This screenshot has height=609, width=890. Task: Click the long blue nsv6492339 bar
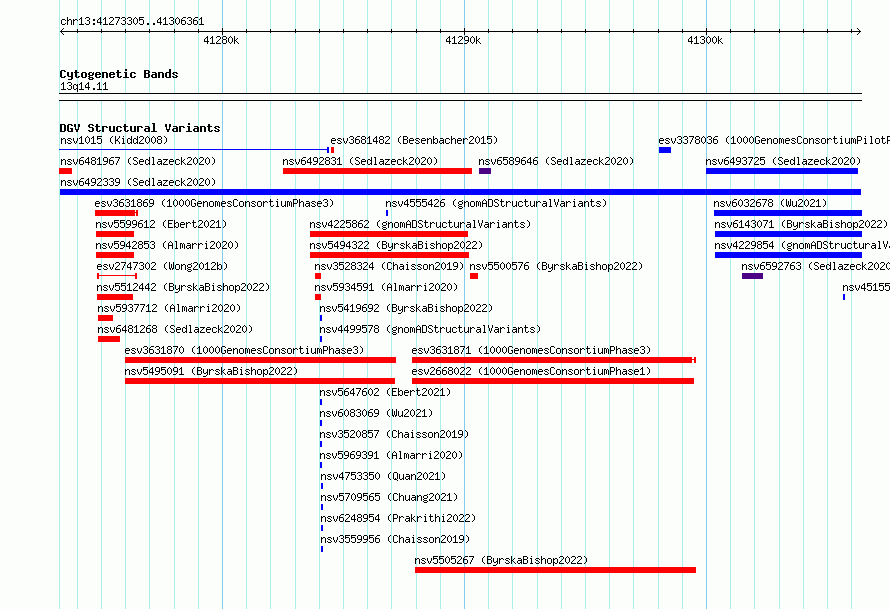460,192
